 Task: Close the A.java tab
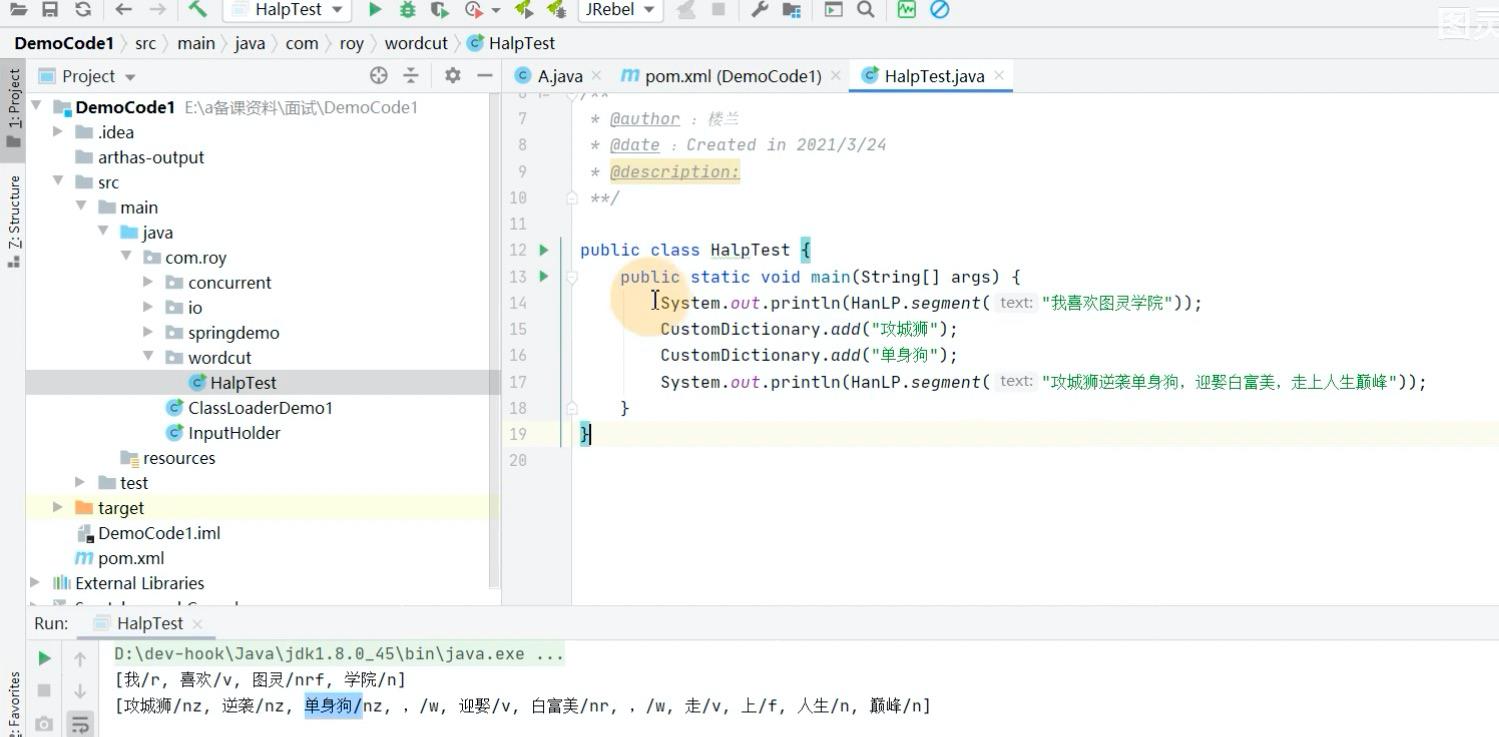[596, 76]
